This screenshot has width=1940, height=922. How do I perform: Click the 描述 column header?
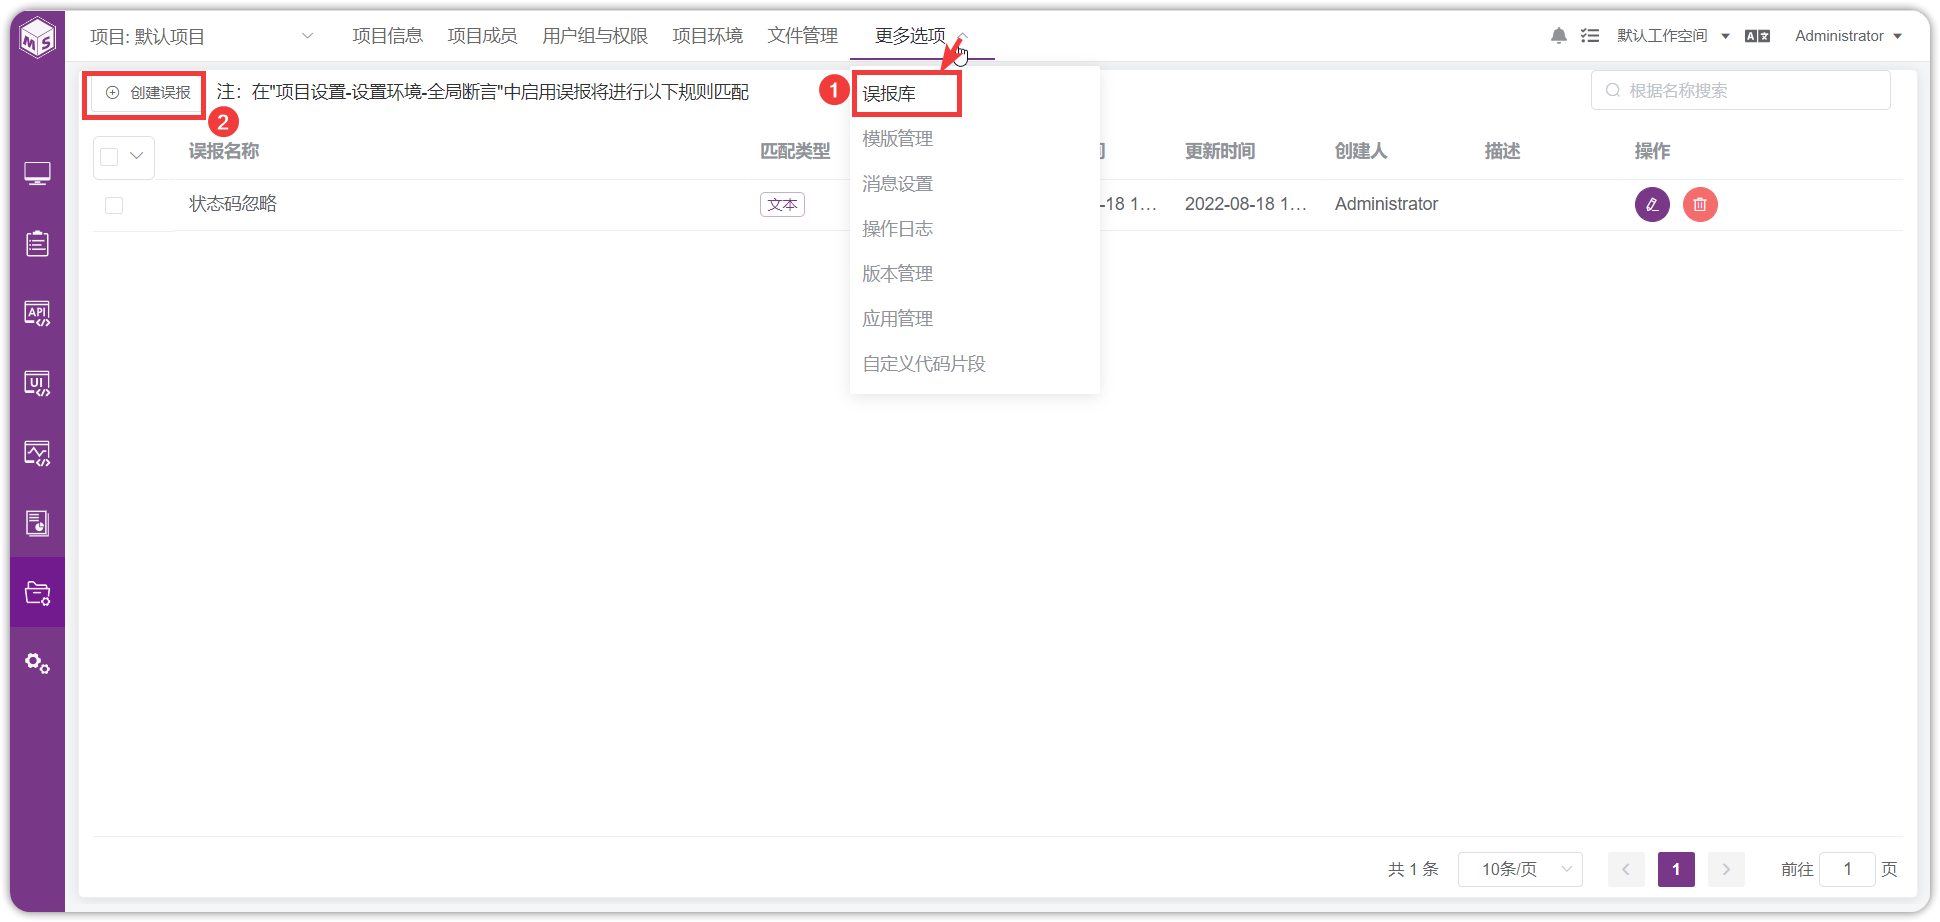coord(1502,151)
